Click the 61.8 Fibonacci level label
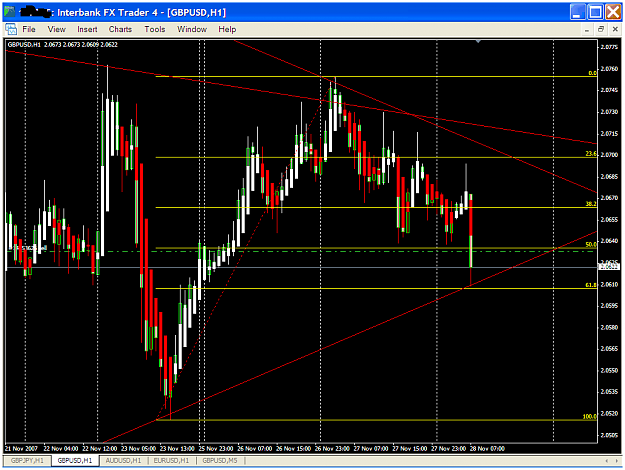Screen dimensions: 625x470 [x=591, y=285]
